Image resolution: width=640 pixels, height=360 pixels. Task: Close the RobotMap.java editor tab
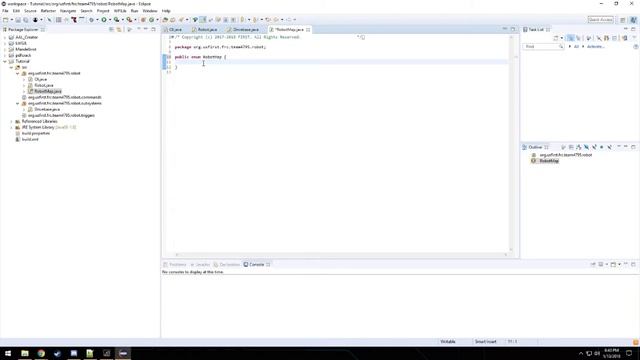308,29
